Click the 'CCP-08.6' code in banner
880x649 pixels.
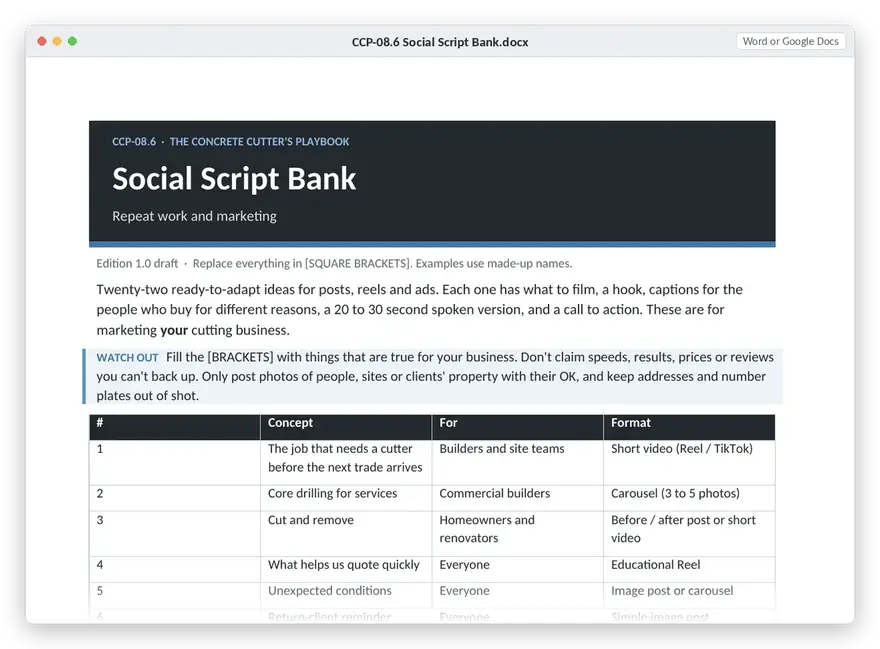click(x=134, y=141)
